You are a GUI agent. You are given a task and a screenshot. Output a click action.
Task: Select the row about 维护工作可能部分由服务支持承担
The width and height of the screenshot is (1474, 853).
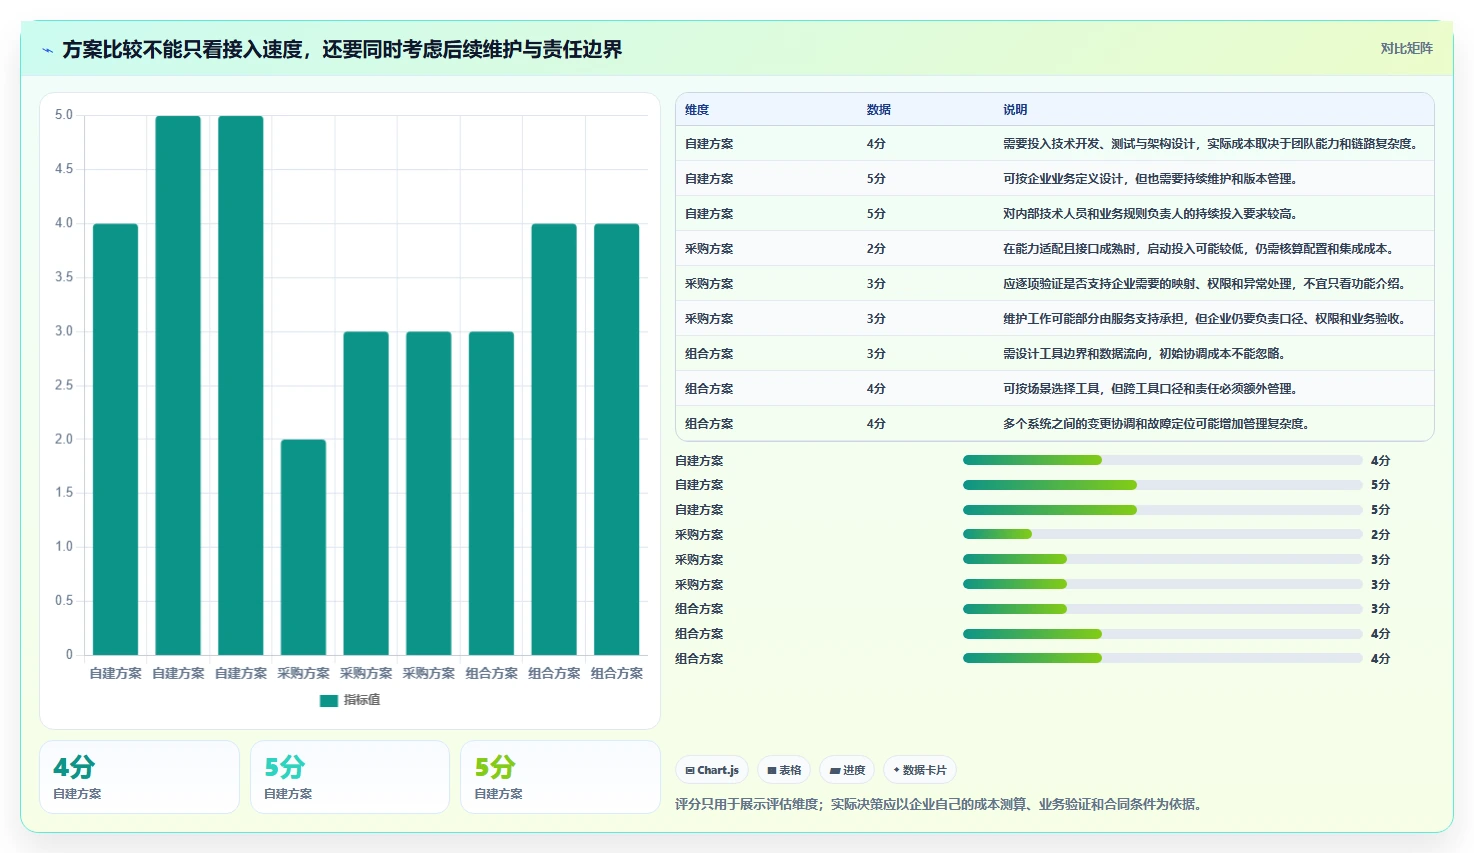click(1055, 319)
